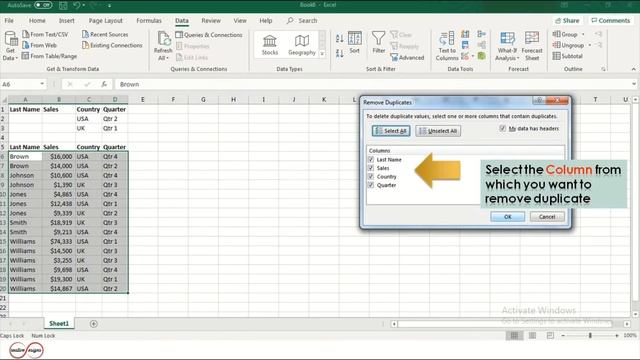Toggle AutoSave switch
The image size is (640, 360).
(43, 5)
